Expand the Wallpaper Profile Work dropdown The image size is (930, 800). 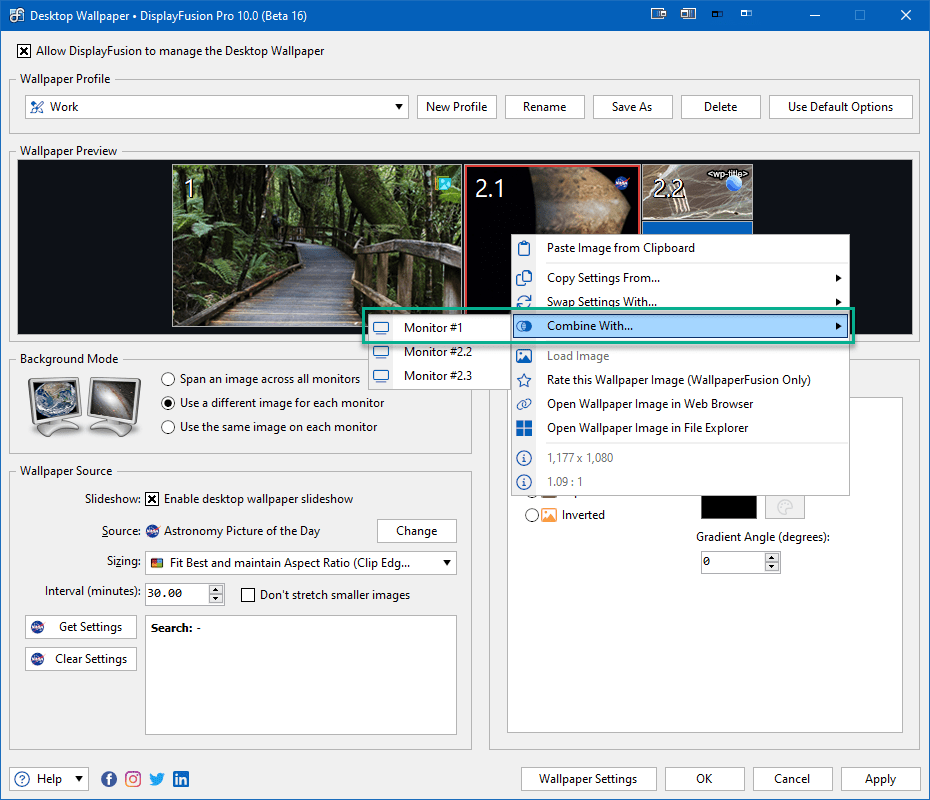pos(399,107)
